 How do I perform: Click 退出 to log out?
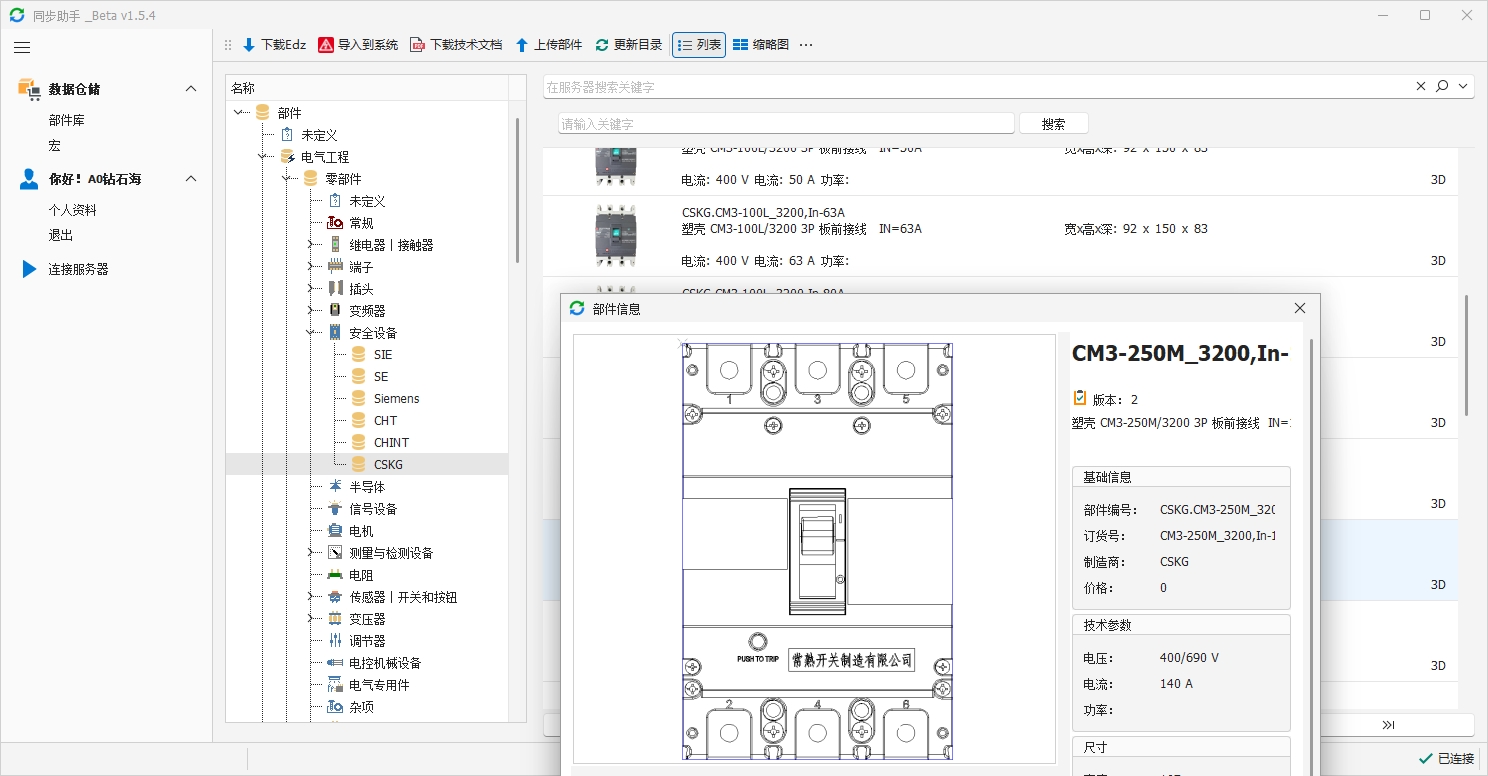coord(61,235)
